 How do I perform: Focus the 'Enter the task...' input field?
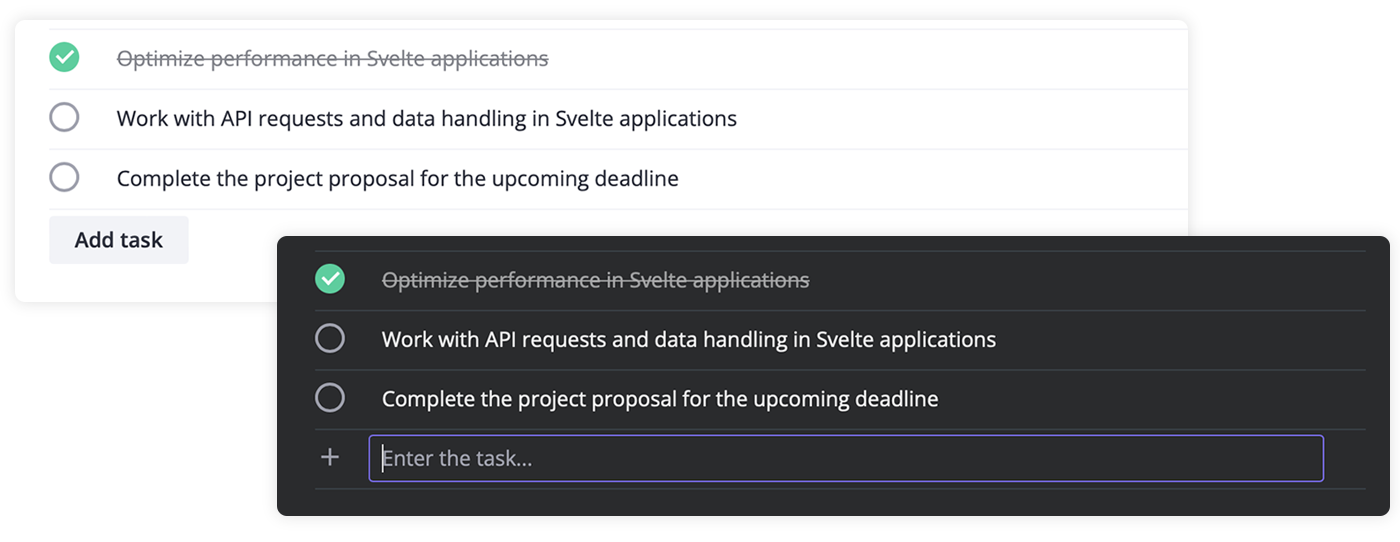(x=845, y=458)
